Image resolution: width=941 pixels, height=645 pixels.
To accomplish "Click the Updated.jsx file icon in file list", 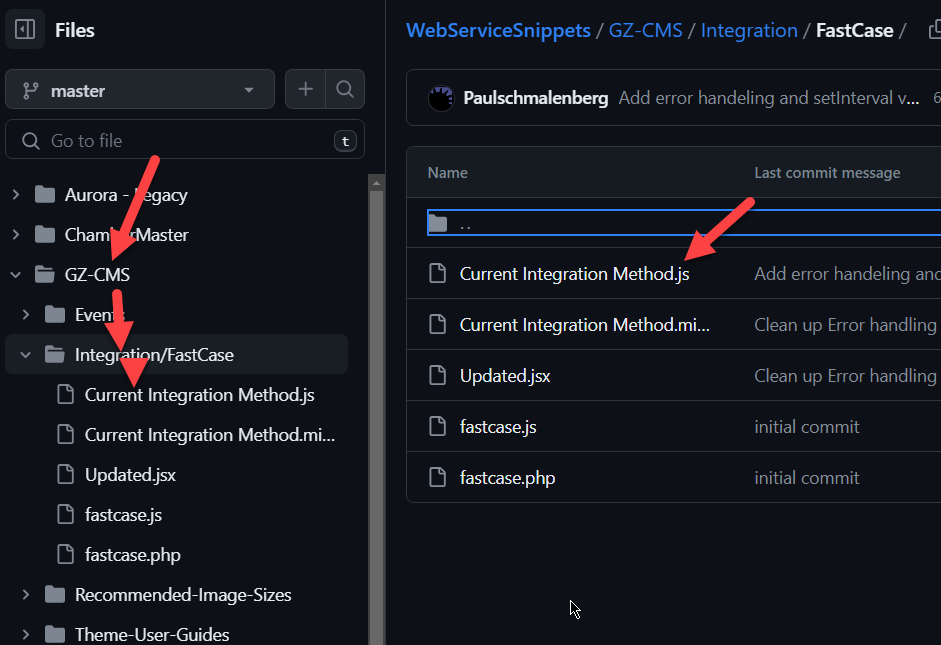I will [437, 376].
